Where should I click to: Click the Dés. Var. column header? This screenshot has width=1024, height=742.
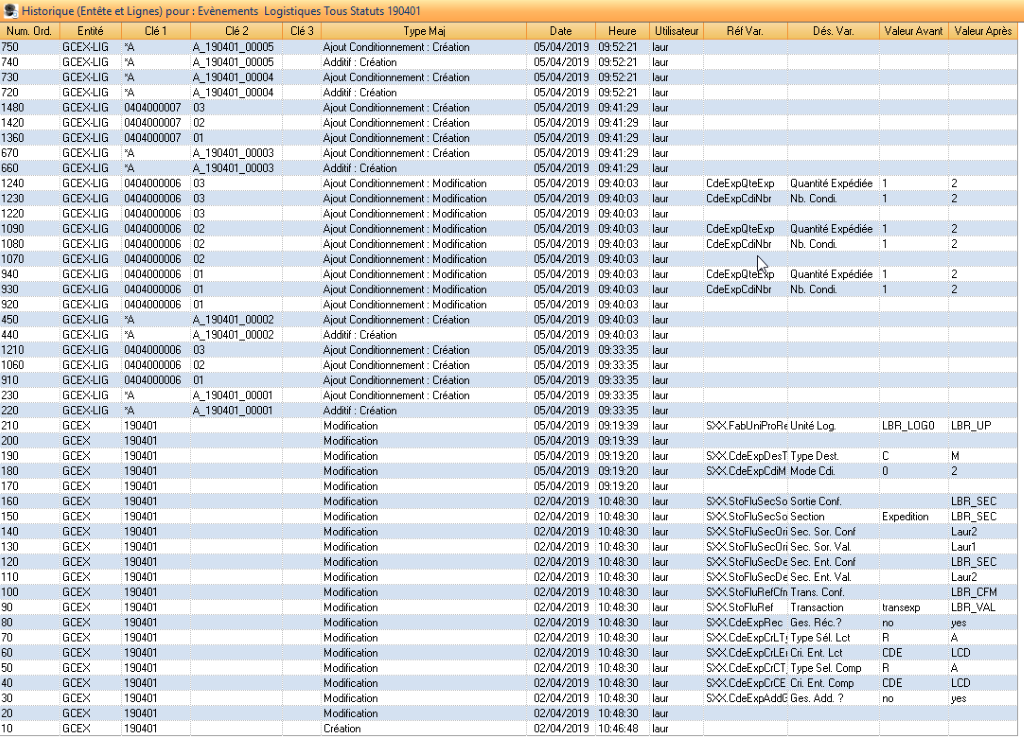tap(832, 32)
